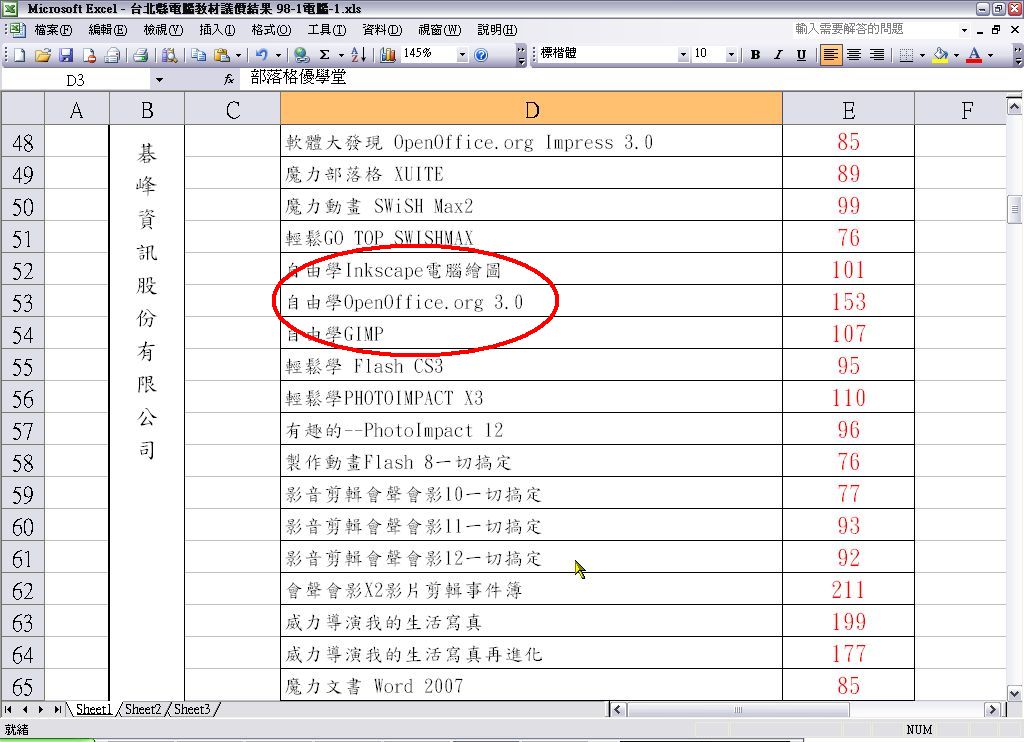Open the 資料(D) menu

coord(382,30)
